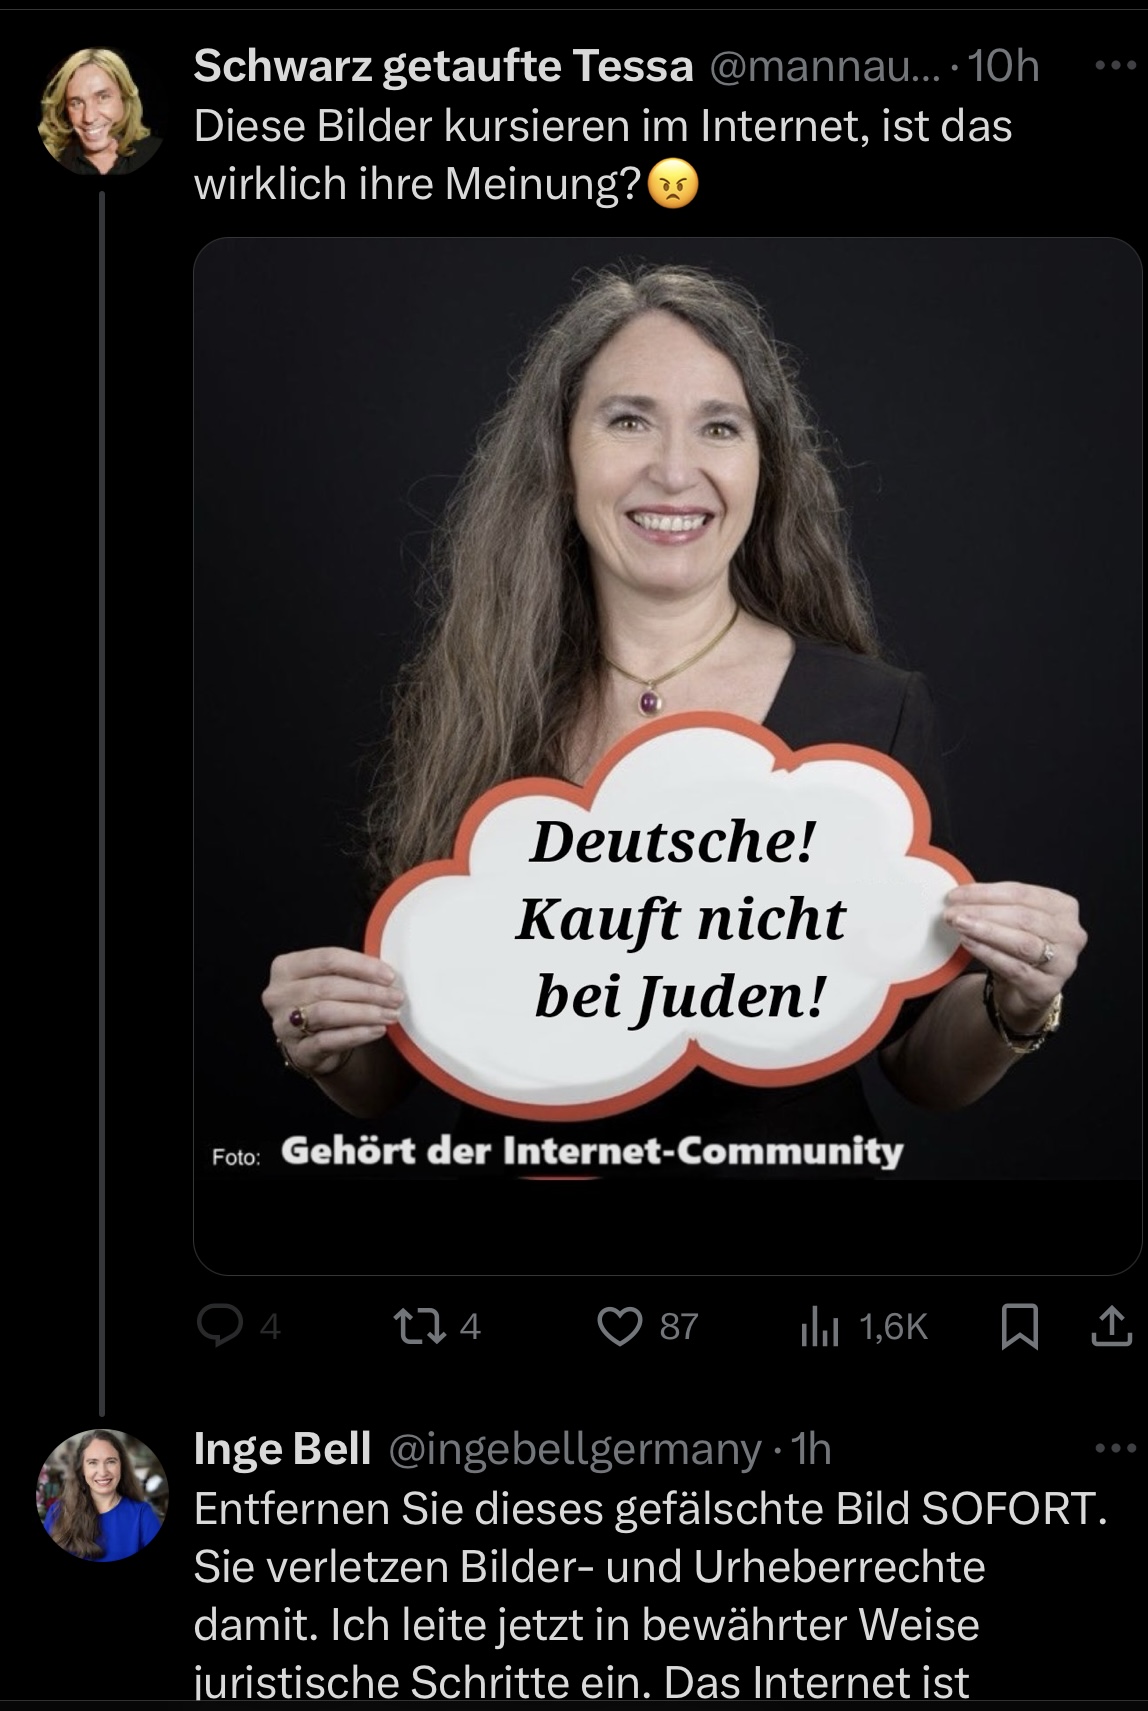Viewport: 1148px width, 1711px height.
Task: Tap the retweet icon with 4 reposts
Action: [x=414, y=1326]
